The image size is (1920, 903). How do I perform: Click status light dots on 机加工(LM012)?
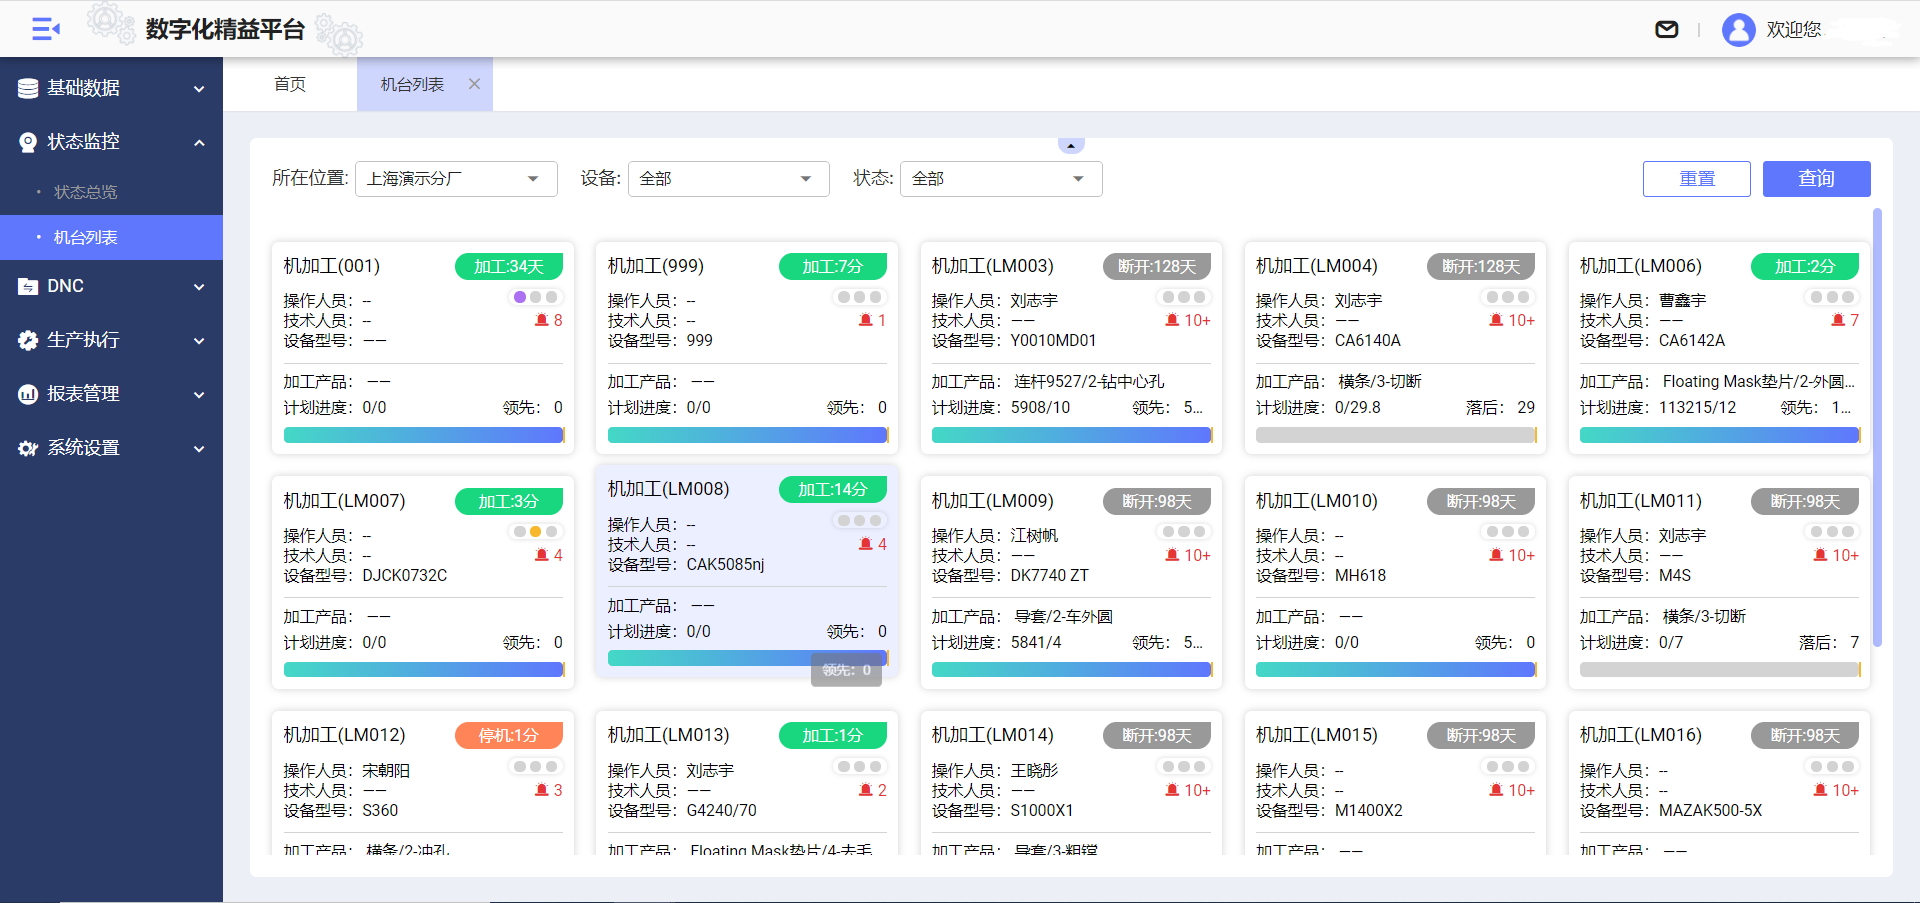(x=535, y=767)
